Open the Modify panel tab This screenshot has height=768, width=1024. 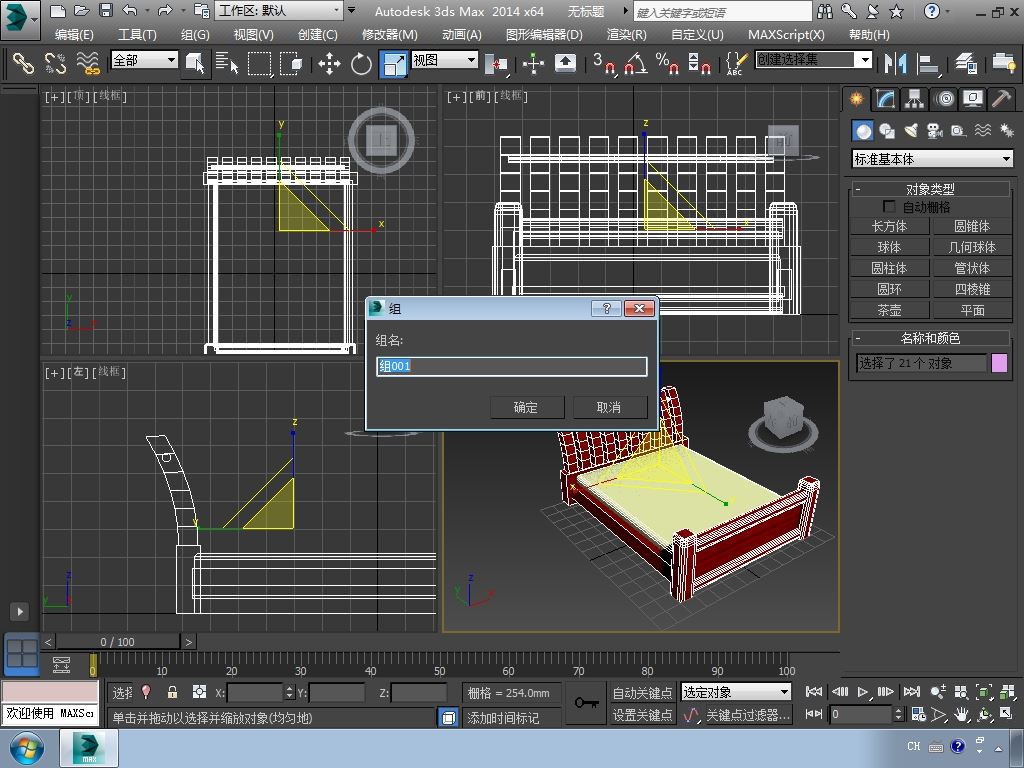pos(885,99)
